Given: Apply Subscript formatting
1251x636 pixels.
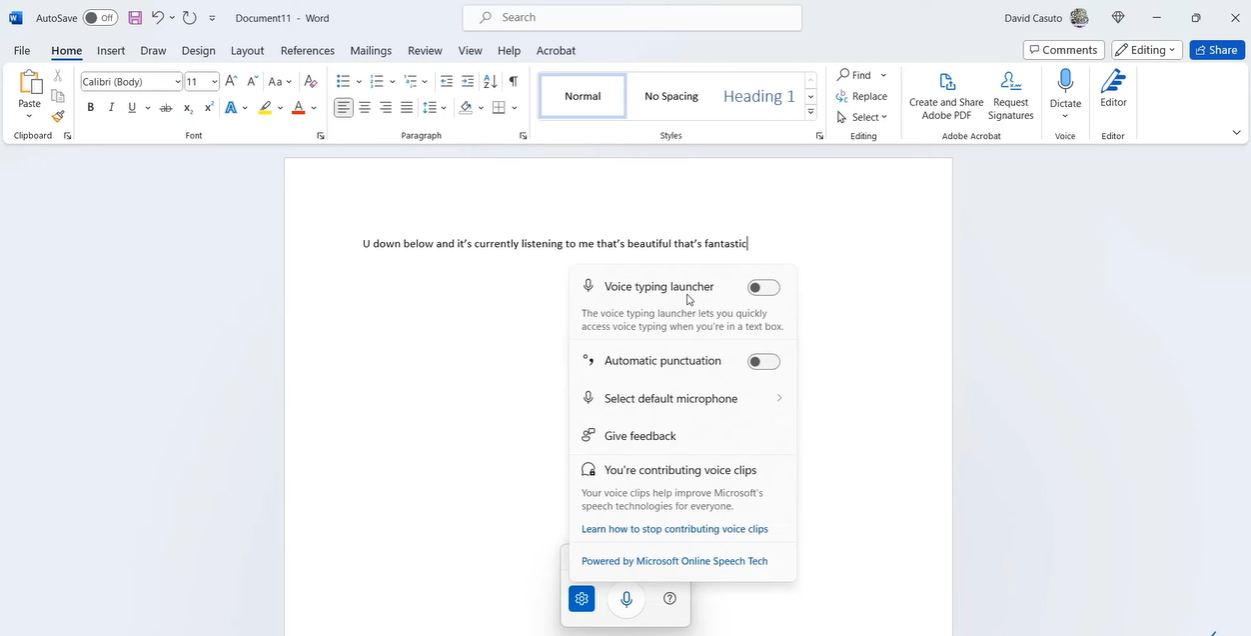Looking at the screenshot, I should point(188,108).
